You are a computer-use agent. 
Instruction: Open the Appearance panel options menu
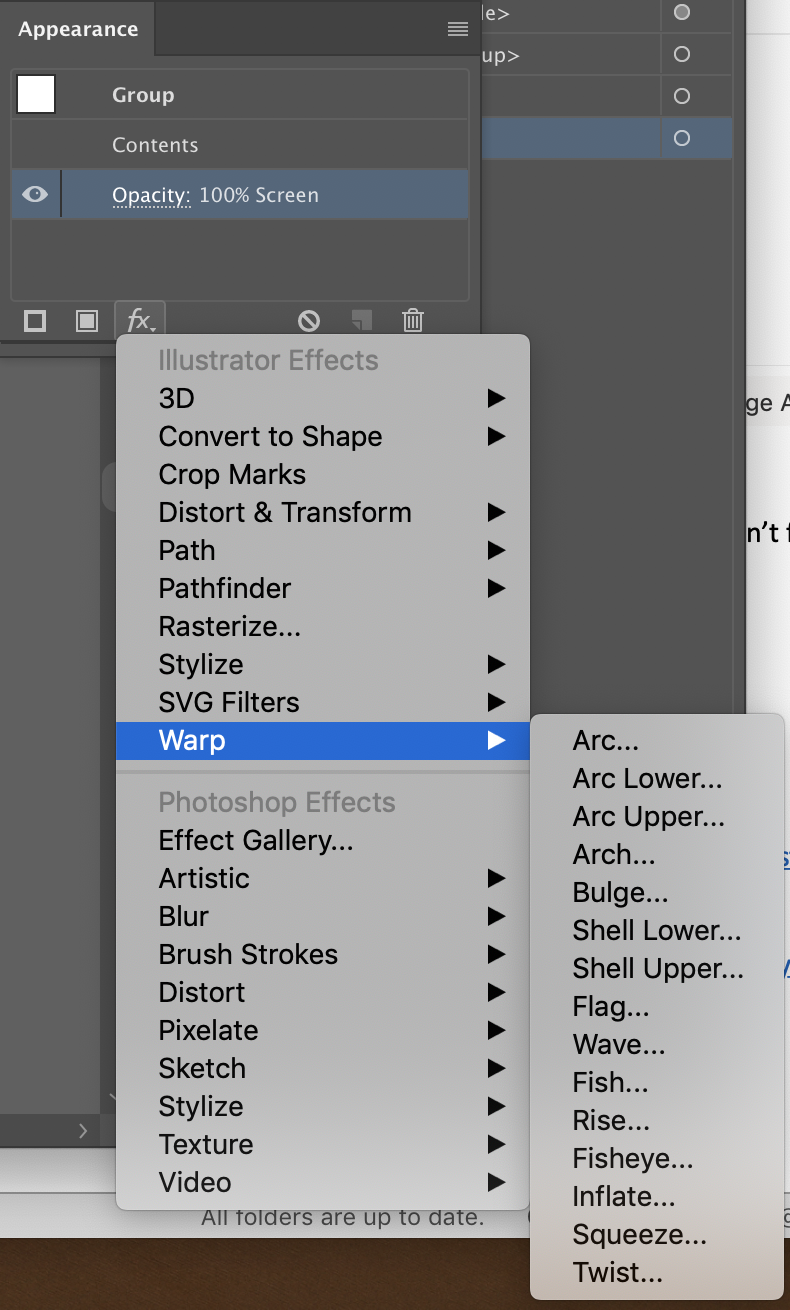point(458,29)
